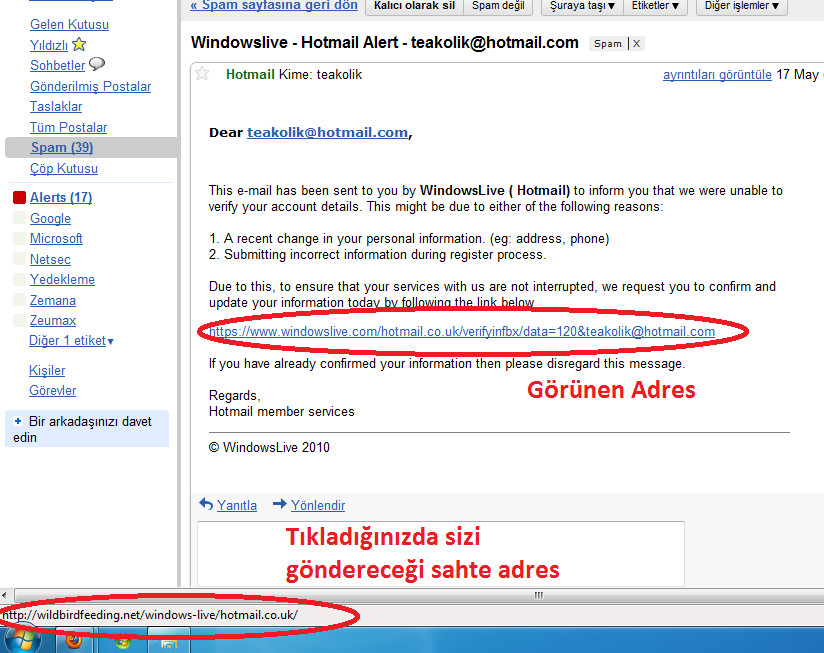Open the Etiketler dropdown

[x=655, y=6]
